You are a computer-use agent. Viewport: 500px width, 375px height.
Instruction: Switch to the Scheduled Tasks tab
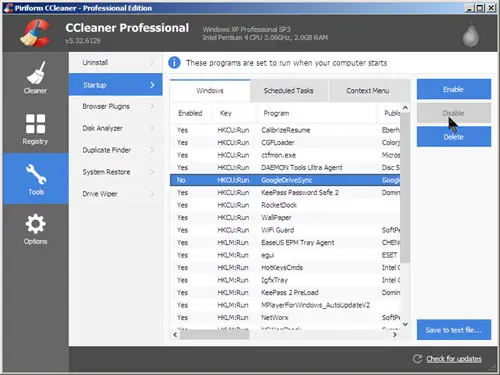289,91
